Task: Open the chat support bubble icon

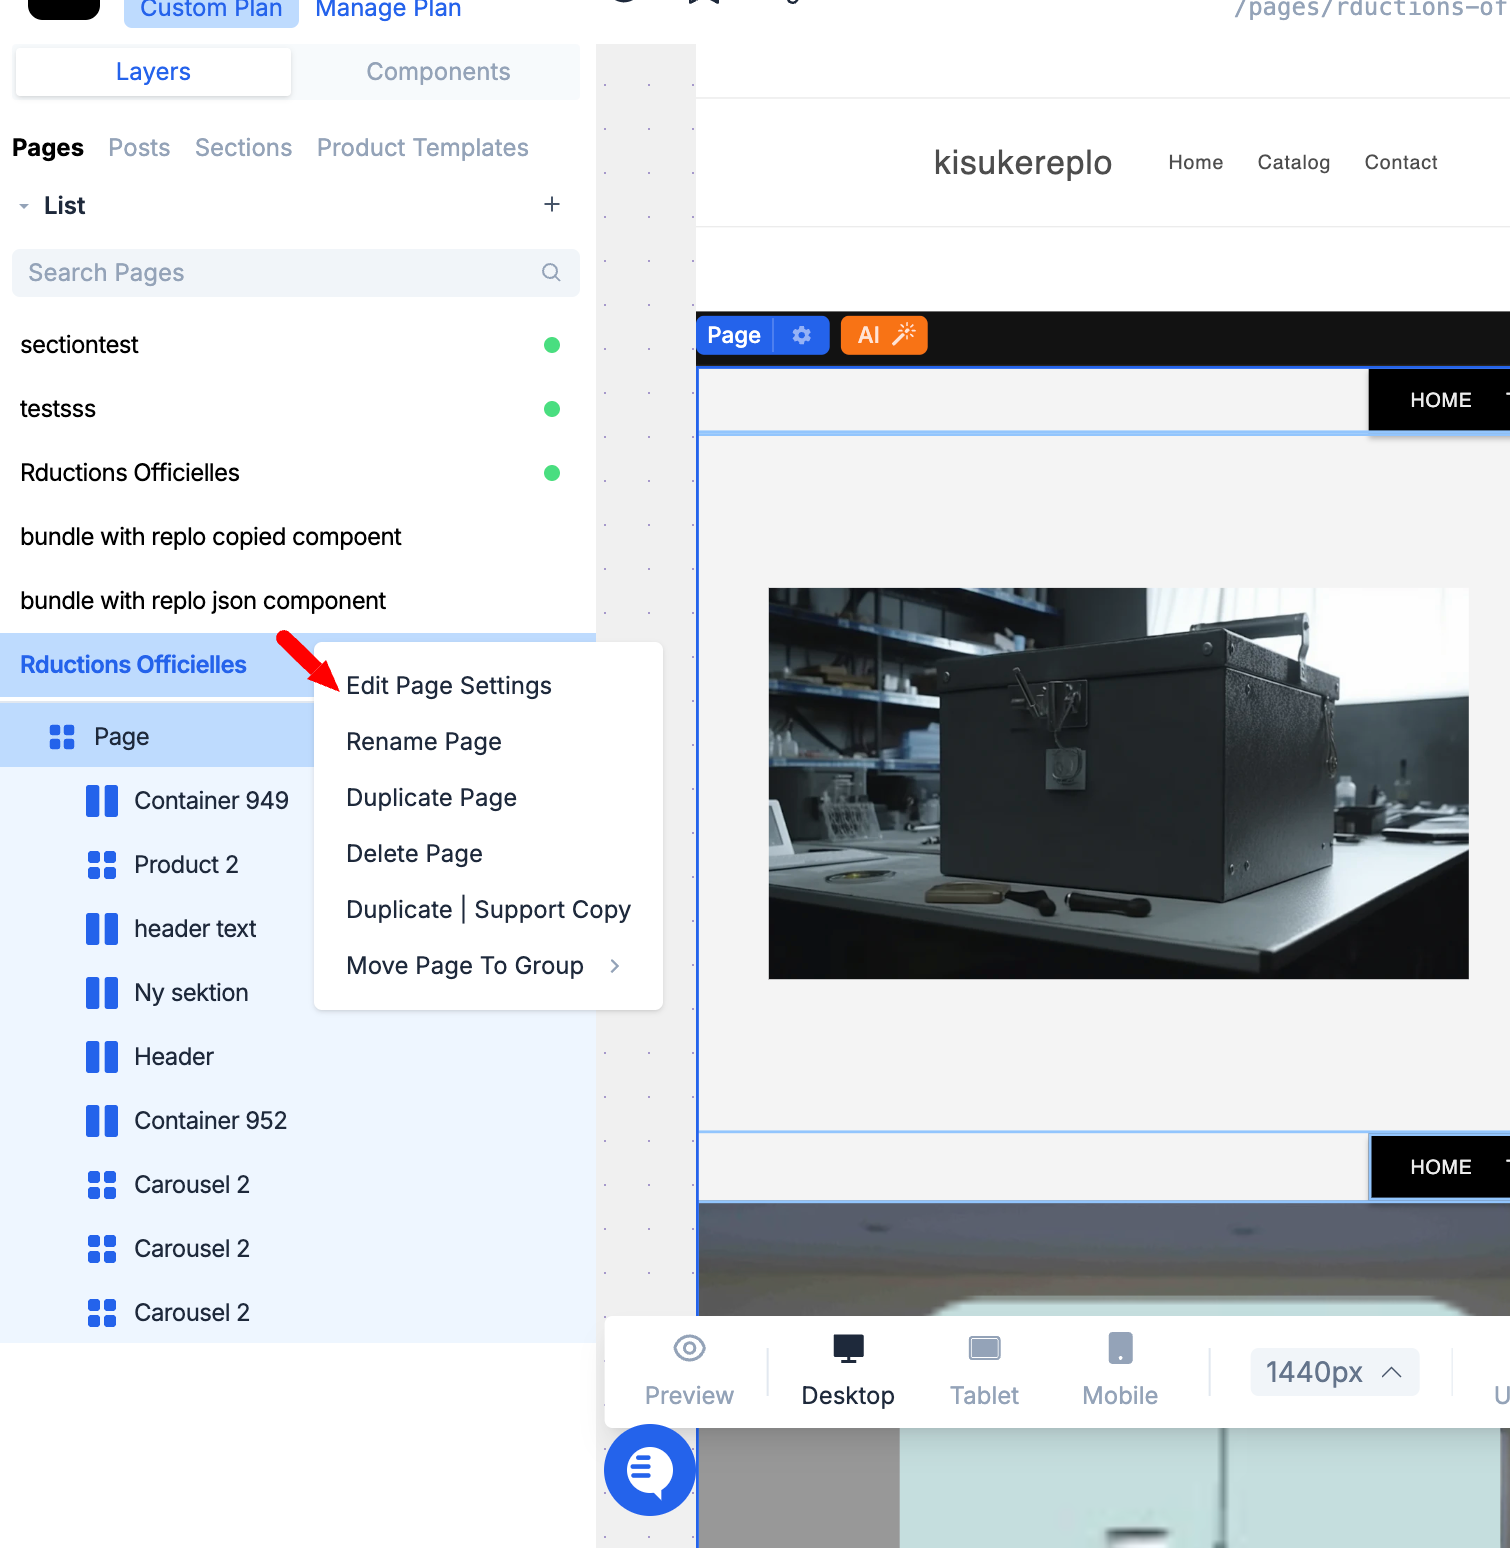Action: point(650,1469)
